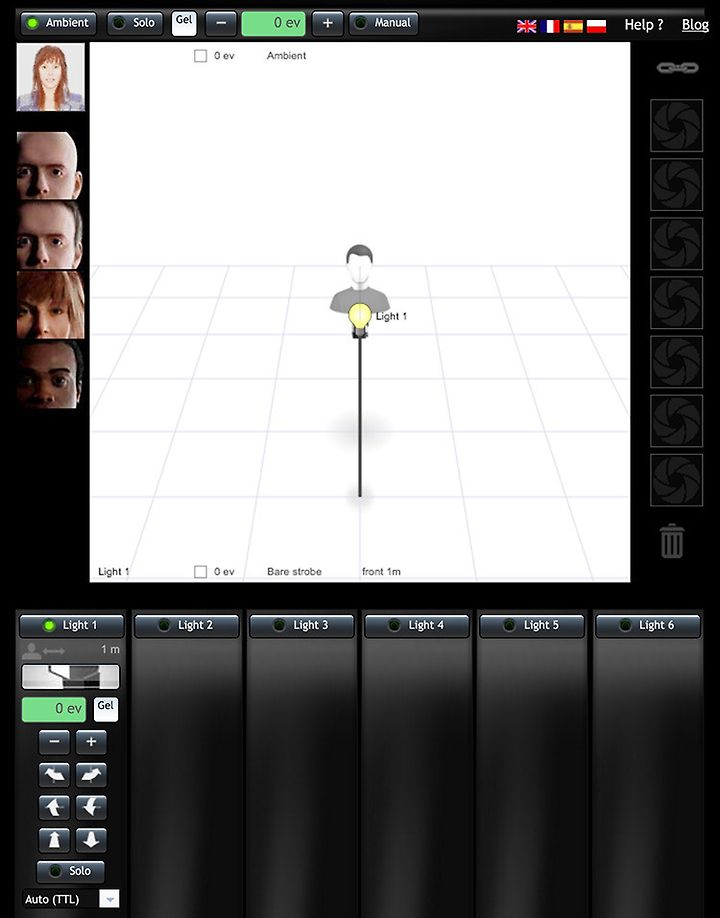Tick the Ambient 0 ev checkbox
Viewport: 720px width, 918px height.
[x=200, y=56]
